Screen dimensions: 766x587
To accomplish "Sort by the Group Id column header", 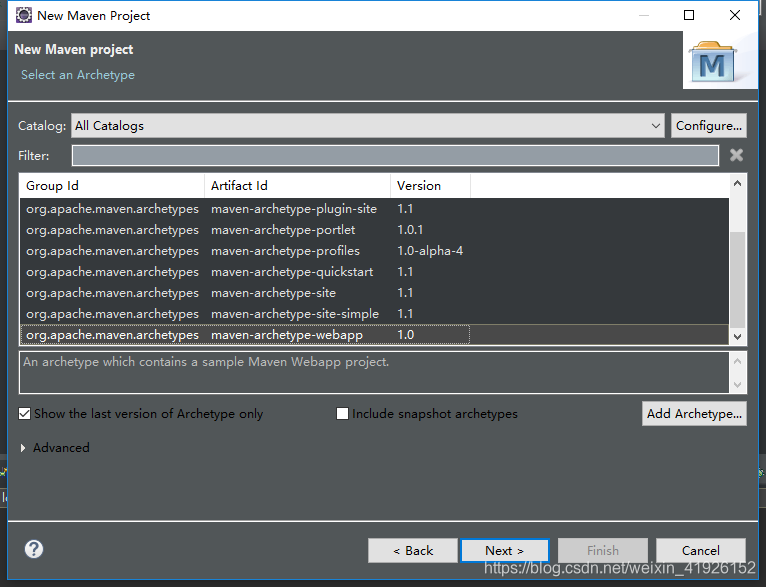I will [x=112, y=186].
